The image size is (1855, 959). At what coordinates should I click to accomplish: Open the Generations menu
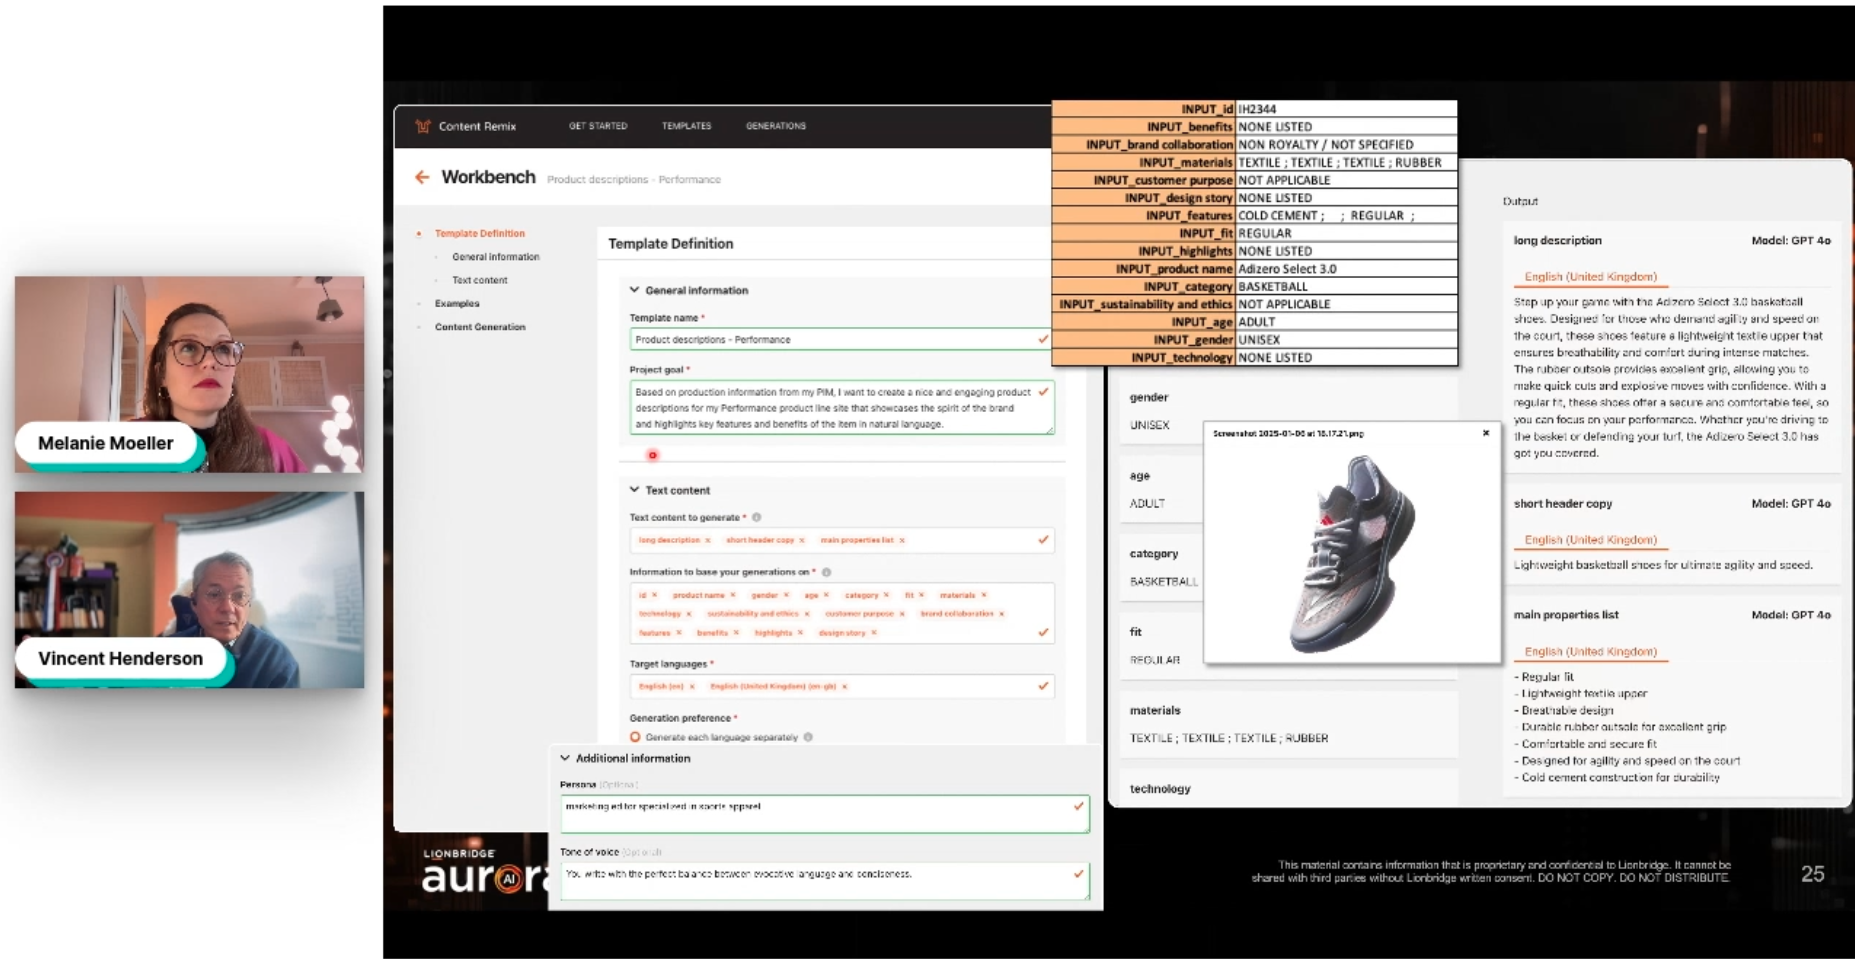(x=776, y=126)
